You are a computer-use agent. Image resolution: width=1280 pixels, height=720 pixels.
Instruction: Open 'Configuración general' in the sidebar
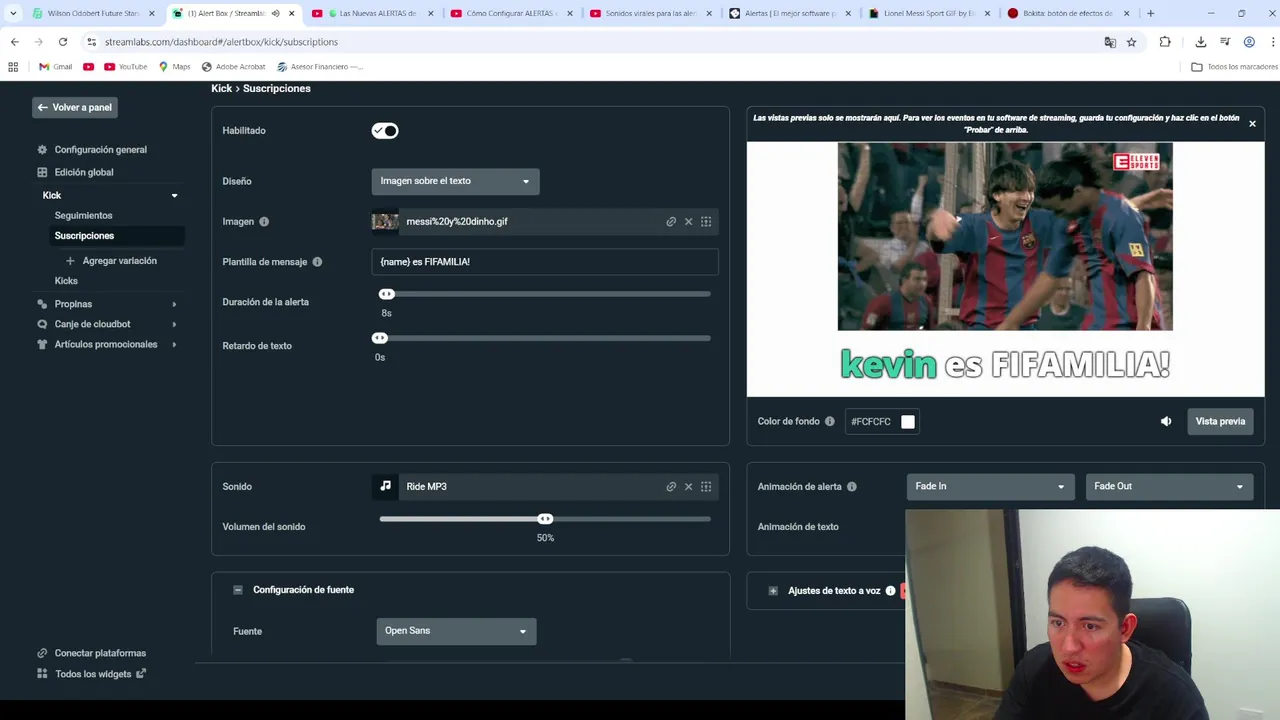click(100, 150)
